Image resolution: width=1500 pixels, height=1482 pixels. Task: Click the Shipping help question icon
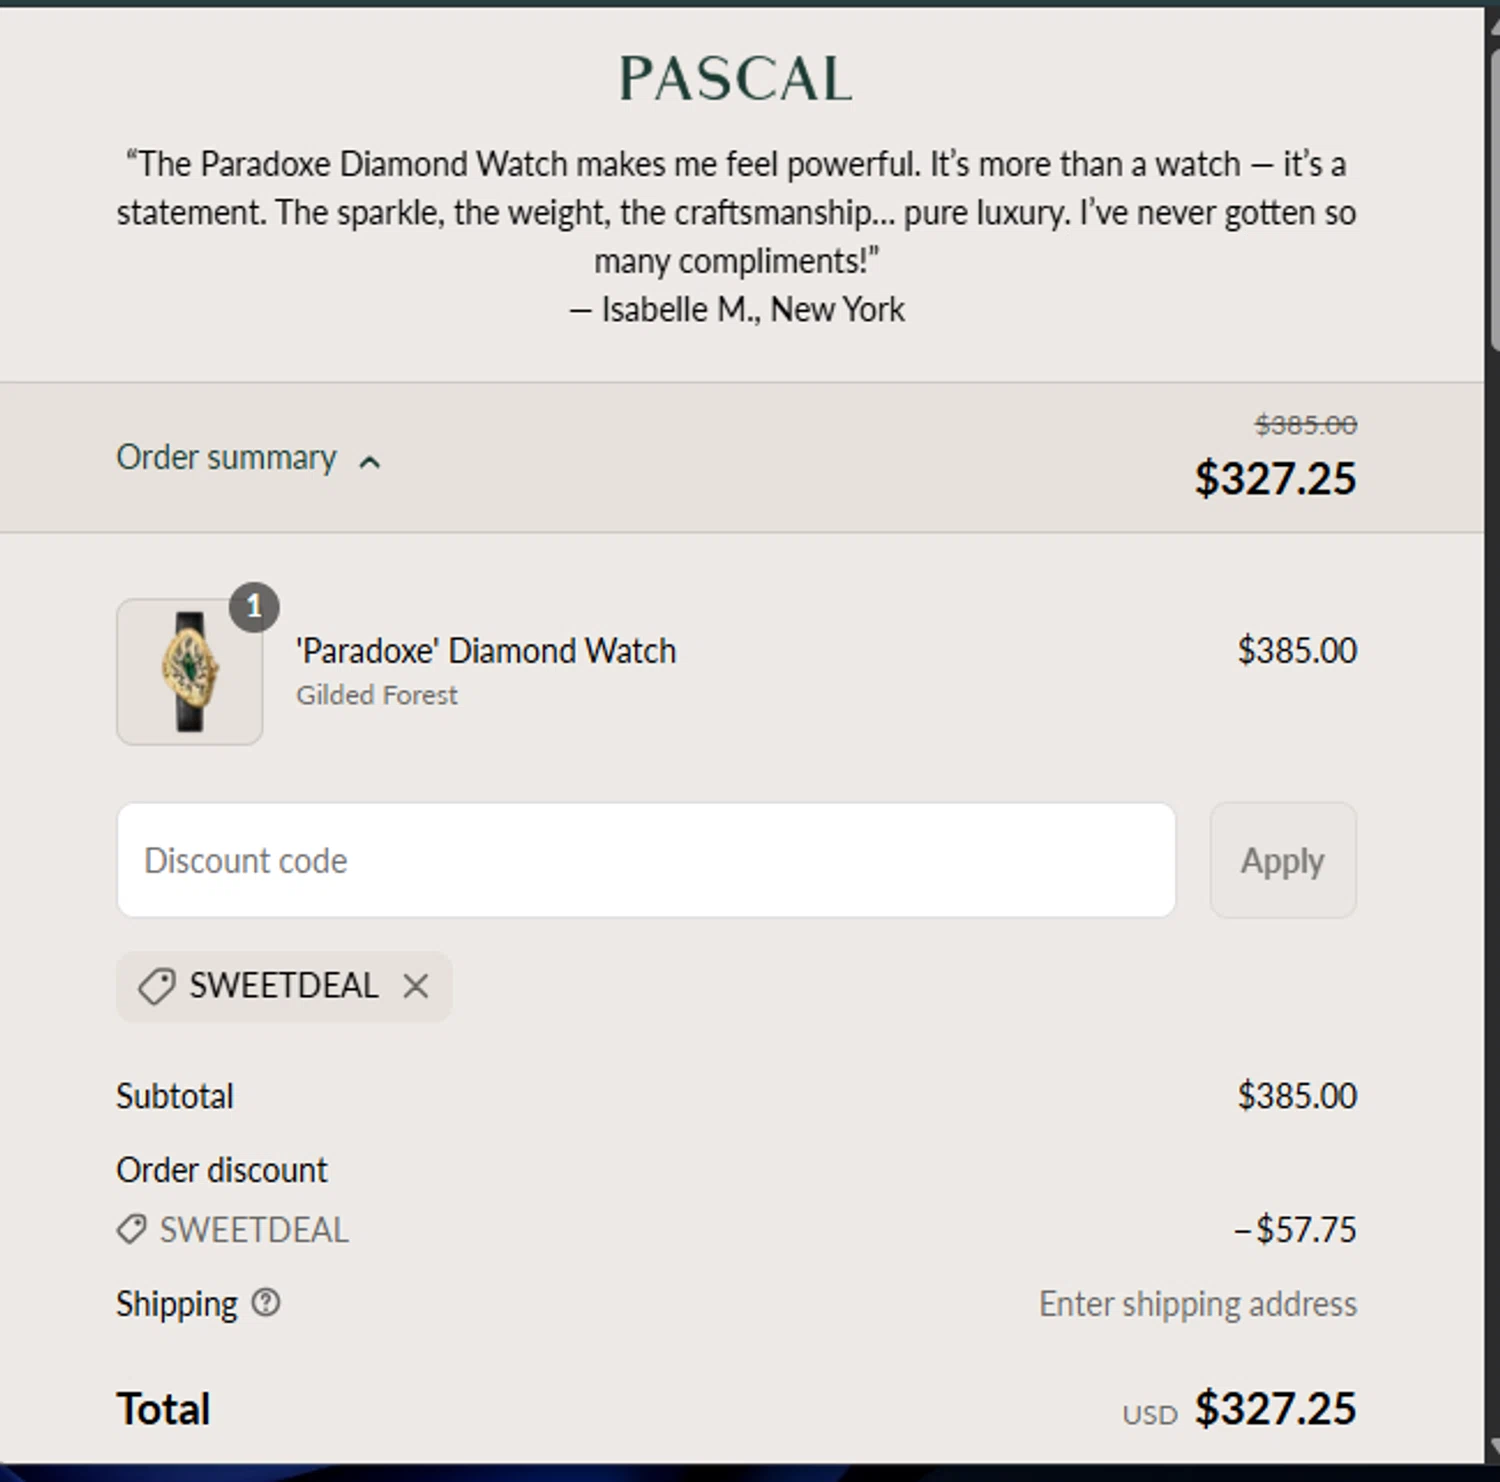(x=266, y=1303)
